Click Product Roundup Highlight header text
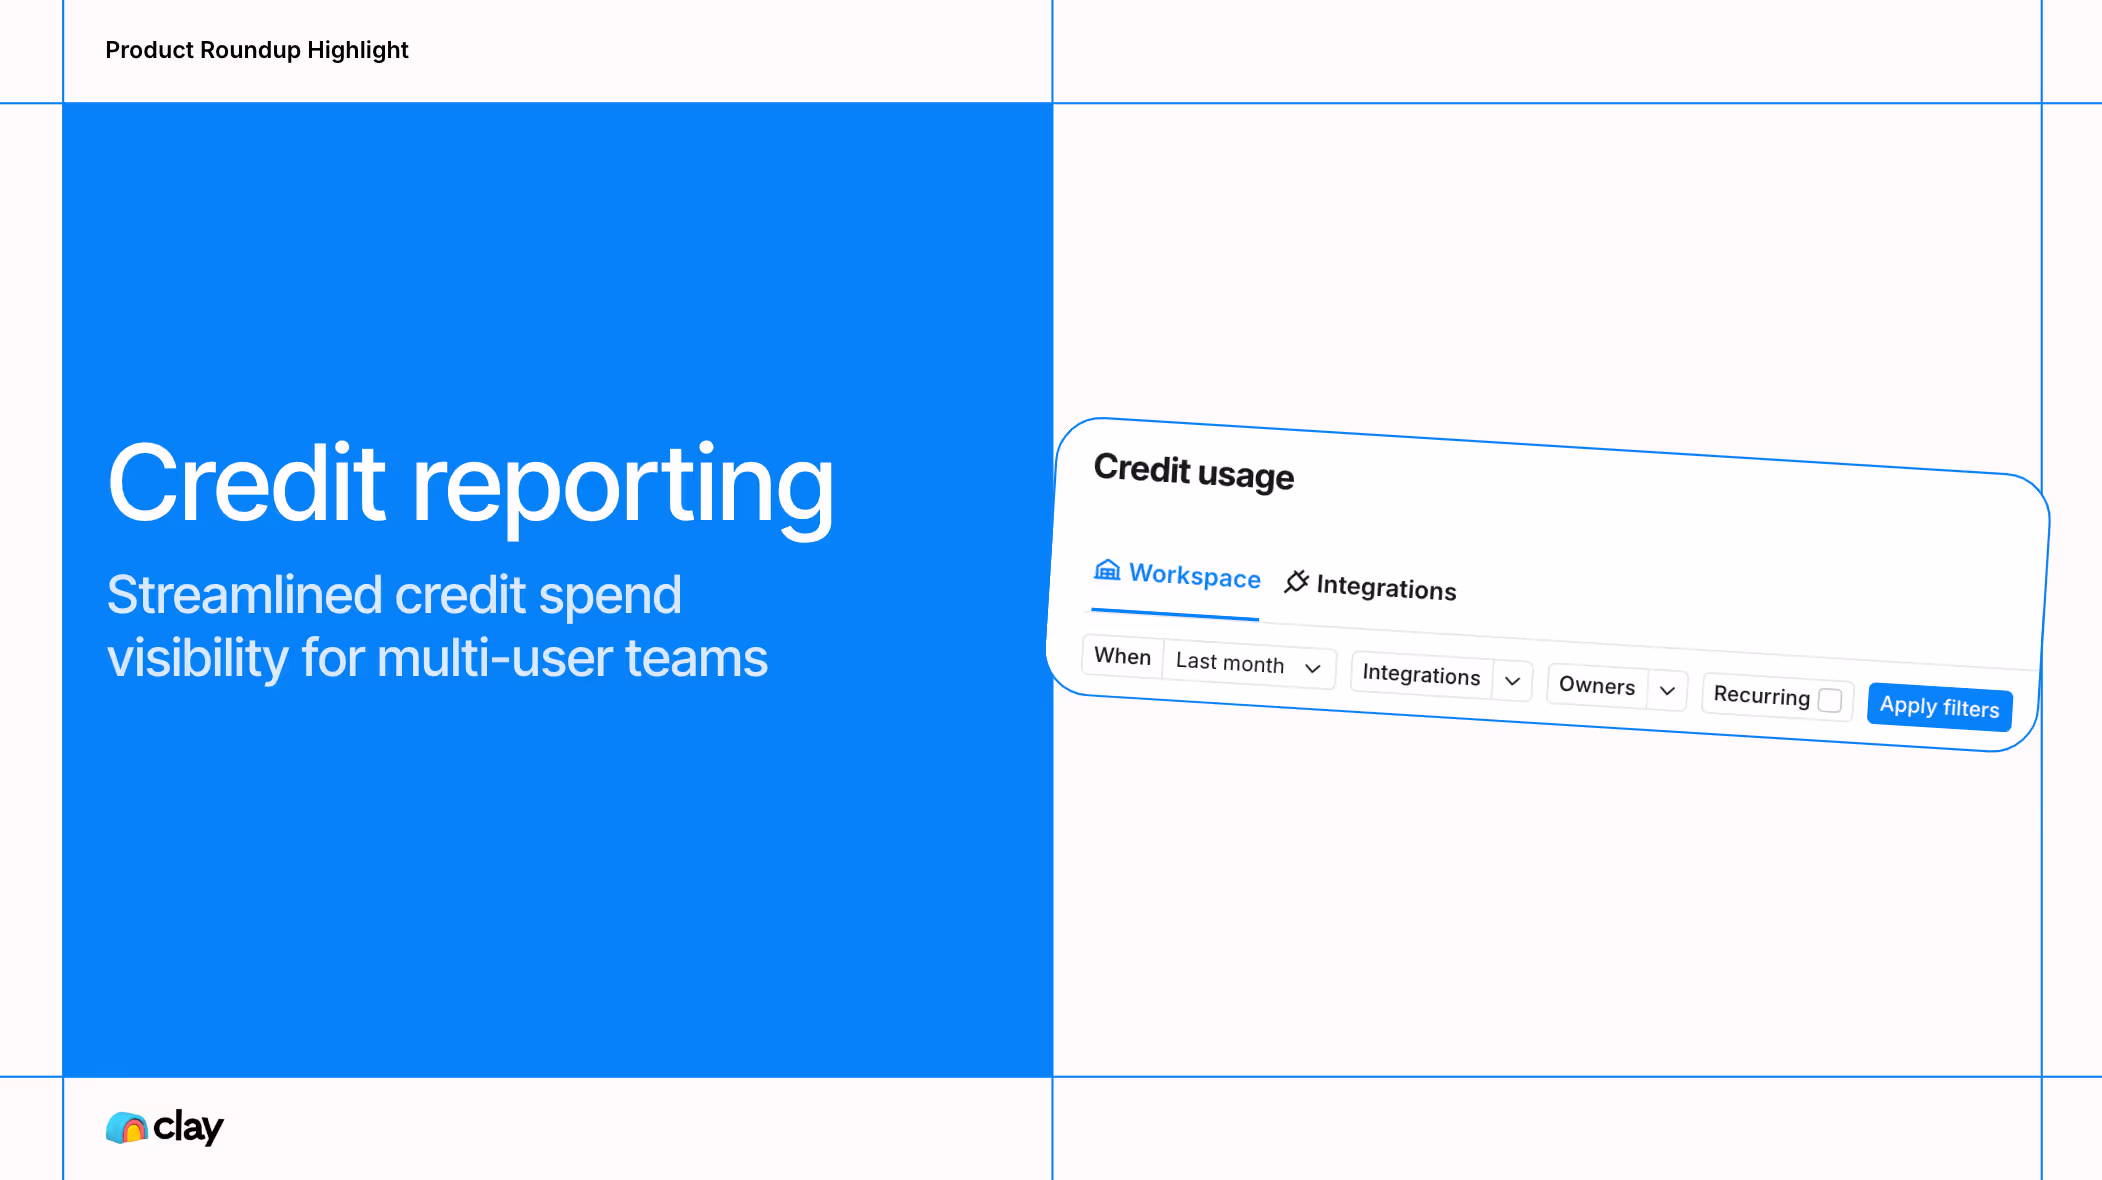Viewport: 2102px width, 1180px height. pyautogui.click(x=257, y=50)
